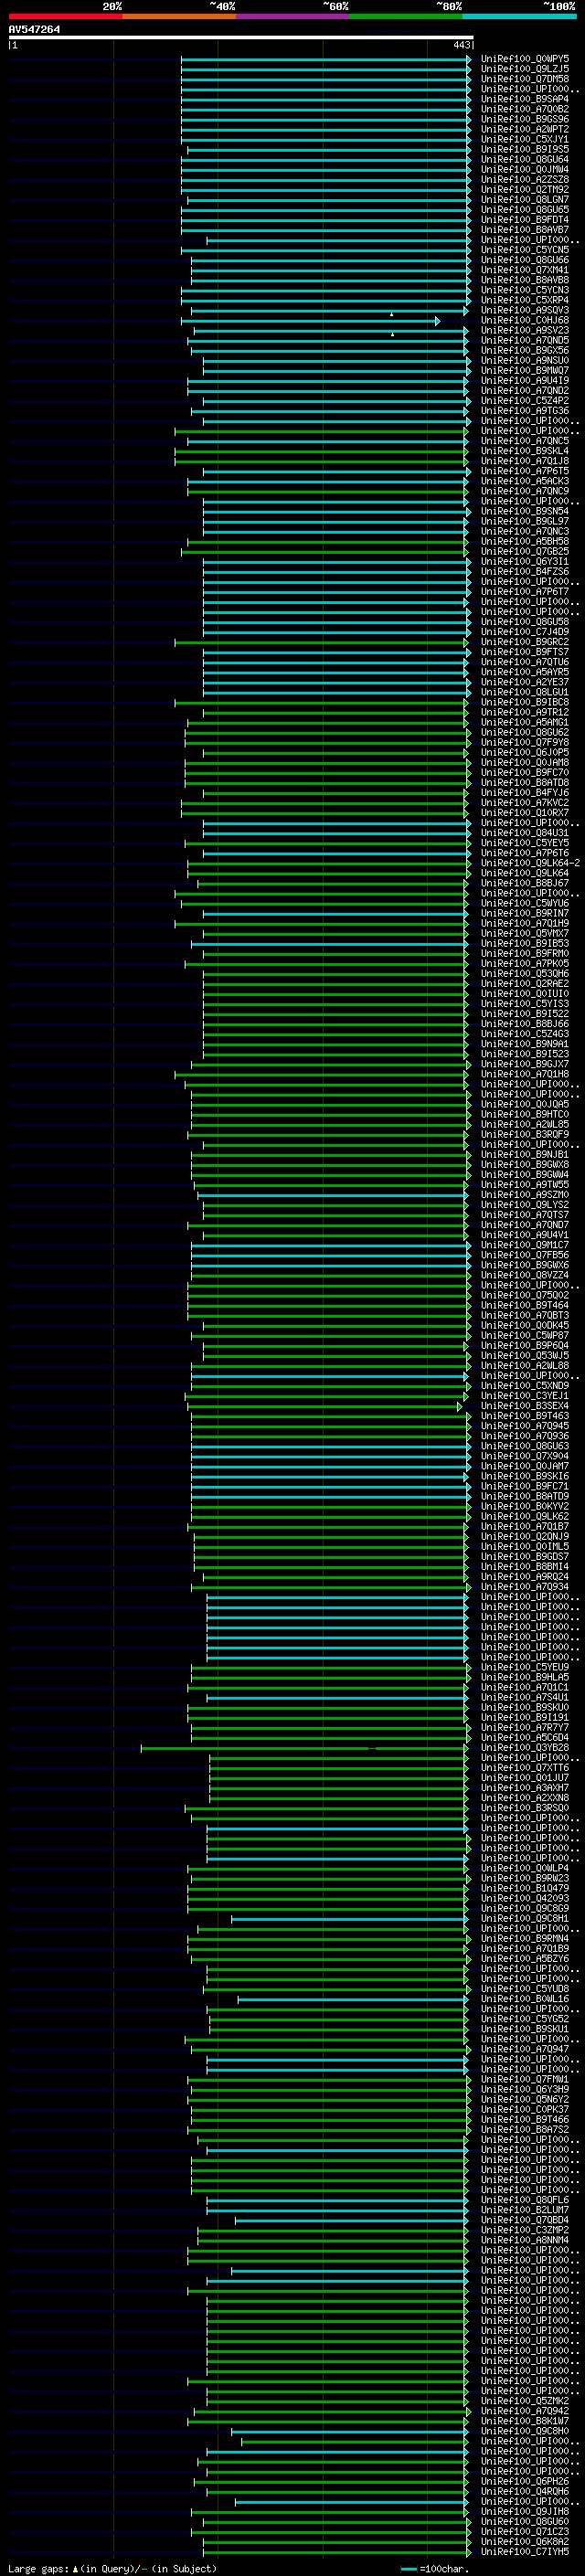This screenshot has width=585, height=2576.
Task: Click the UniRef100_B9SKL4 label
Action: tap(525, 451)
